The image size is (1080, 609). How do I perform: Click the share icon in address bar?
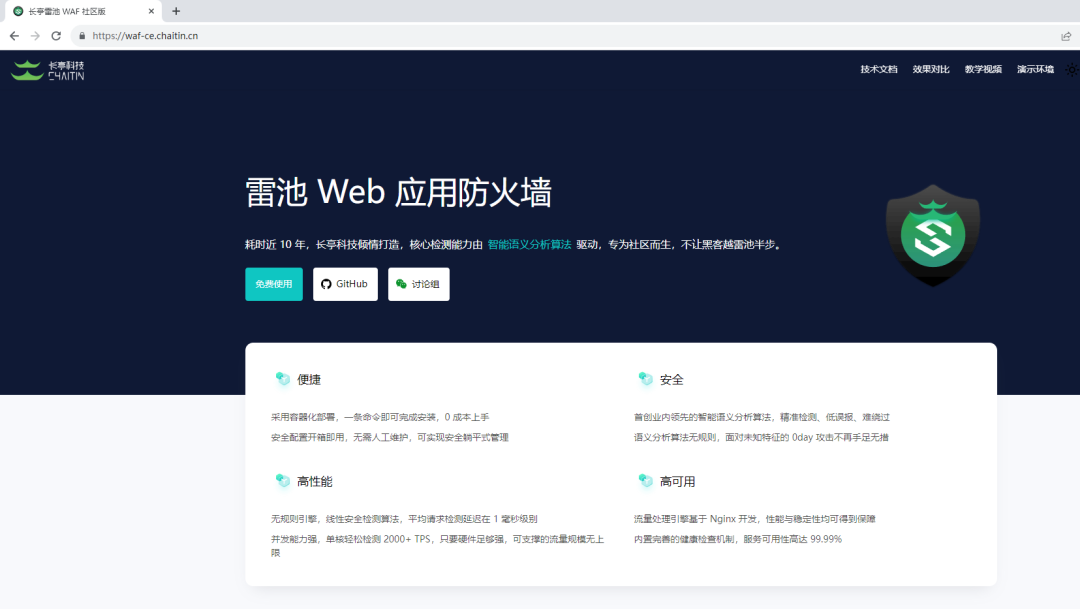coord(1066,36)
